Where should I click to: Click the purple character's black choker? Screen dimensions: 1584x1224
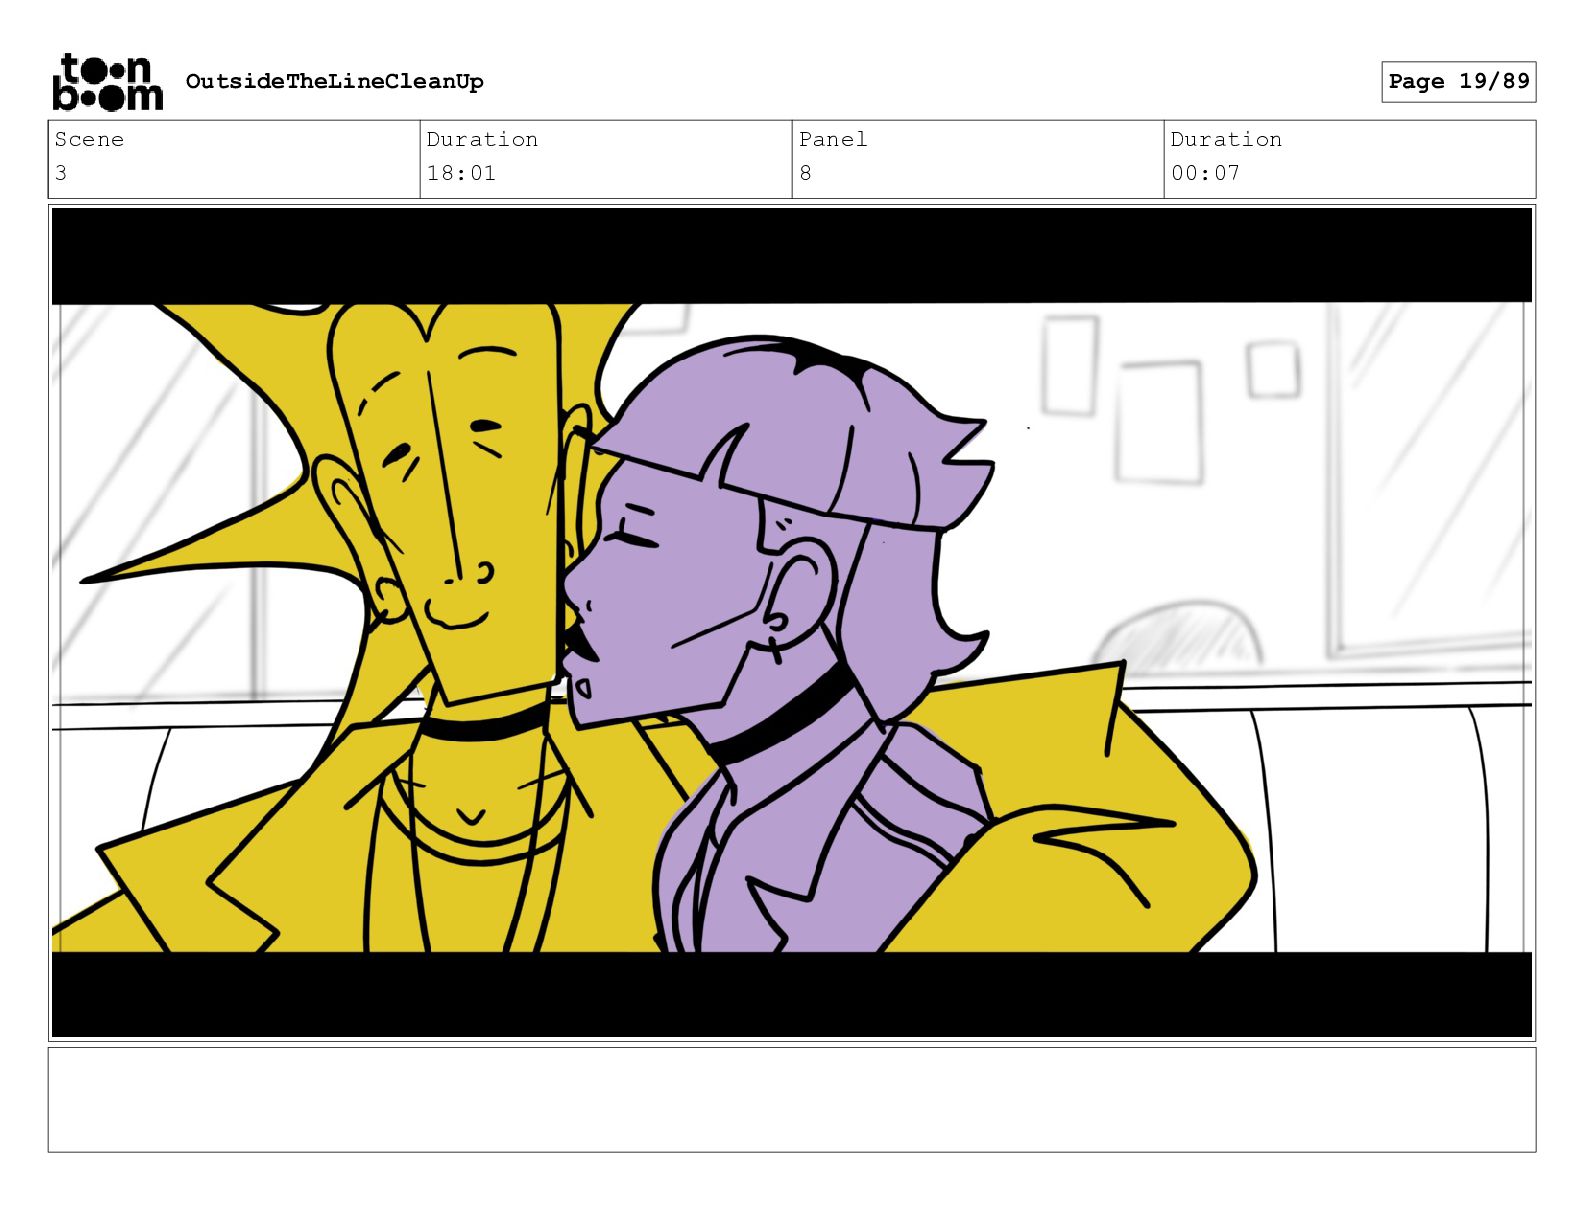pyautogui.click(x=780, y=722)
